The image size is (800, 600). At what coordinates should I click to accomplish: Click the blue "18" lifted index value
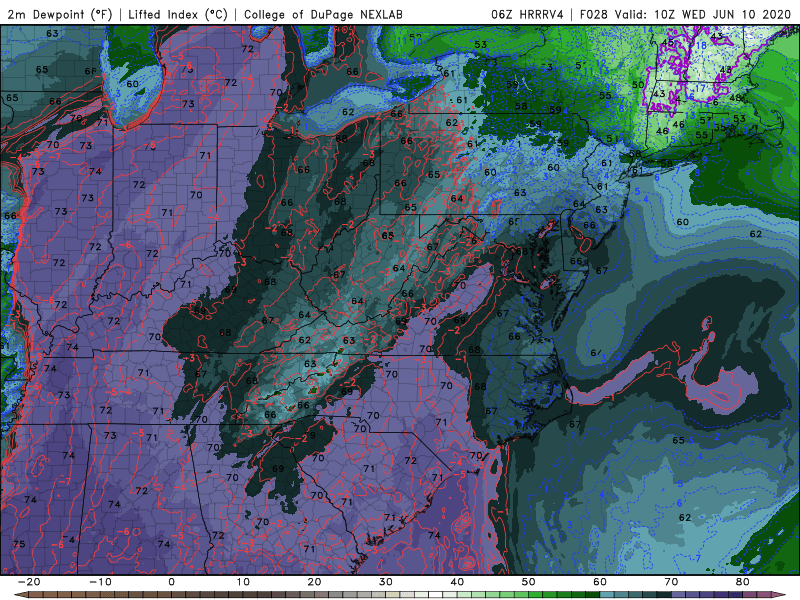click(701, 45)
